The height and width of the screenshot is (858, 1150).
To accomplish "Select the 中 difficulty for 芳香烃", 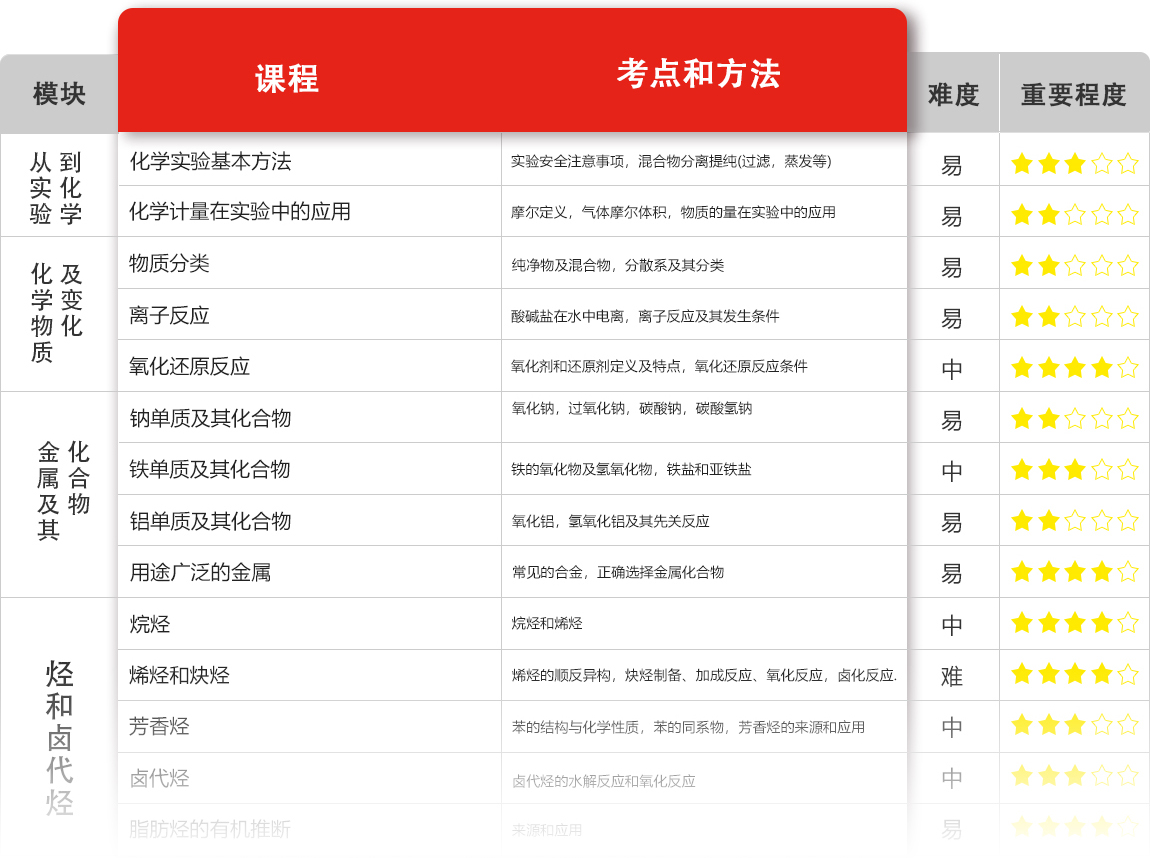I will click(x=952, y=727).
